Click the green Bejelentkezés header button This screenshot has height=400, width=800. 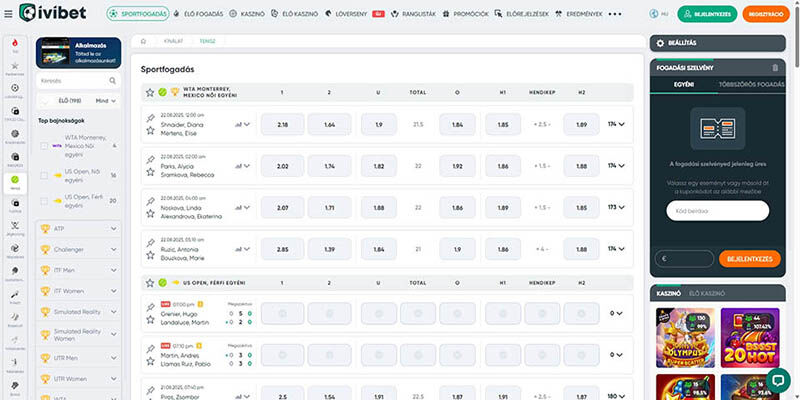707,14
